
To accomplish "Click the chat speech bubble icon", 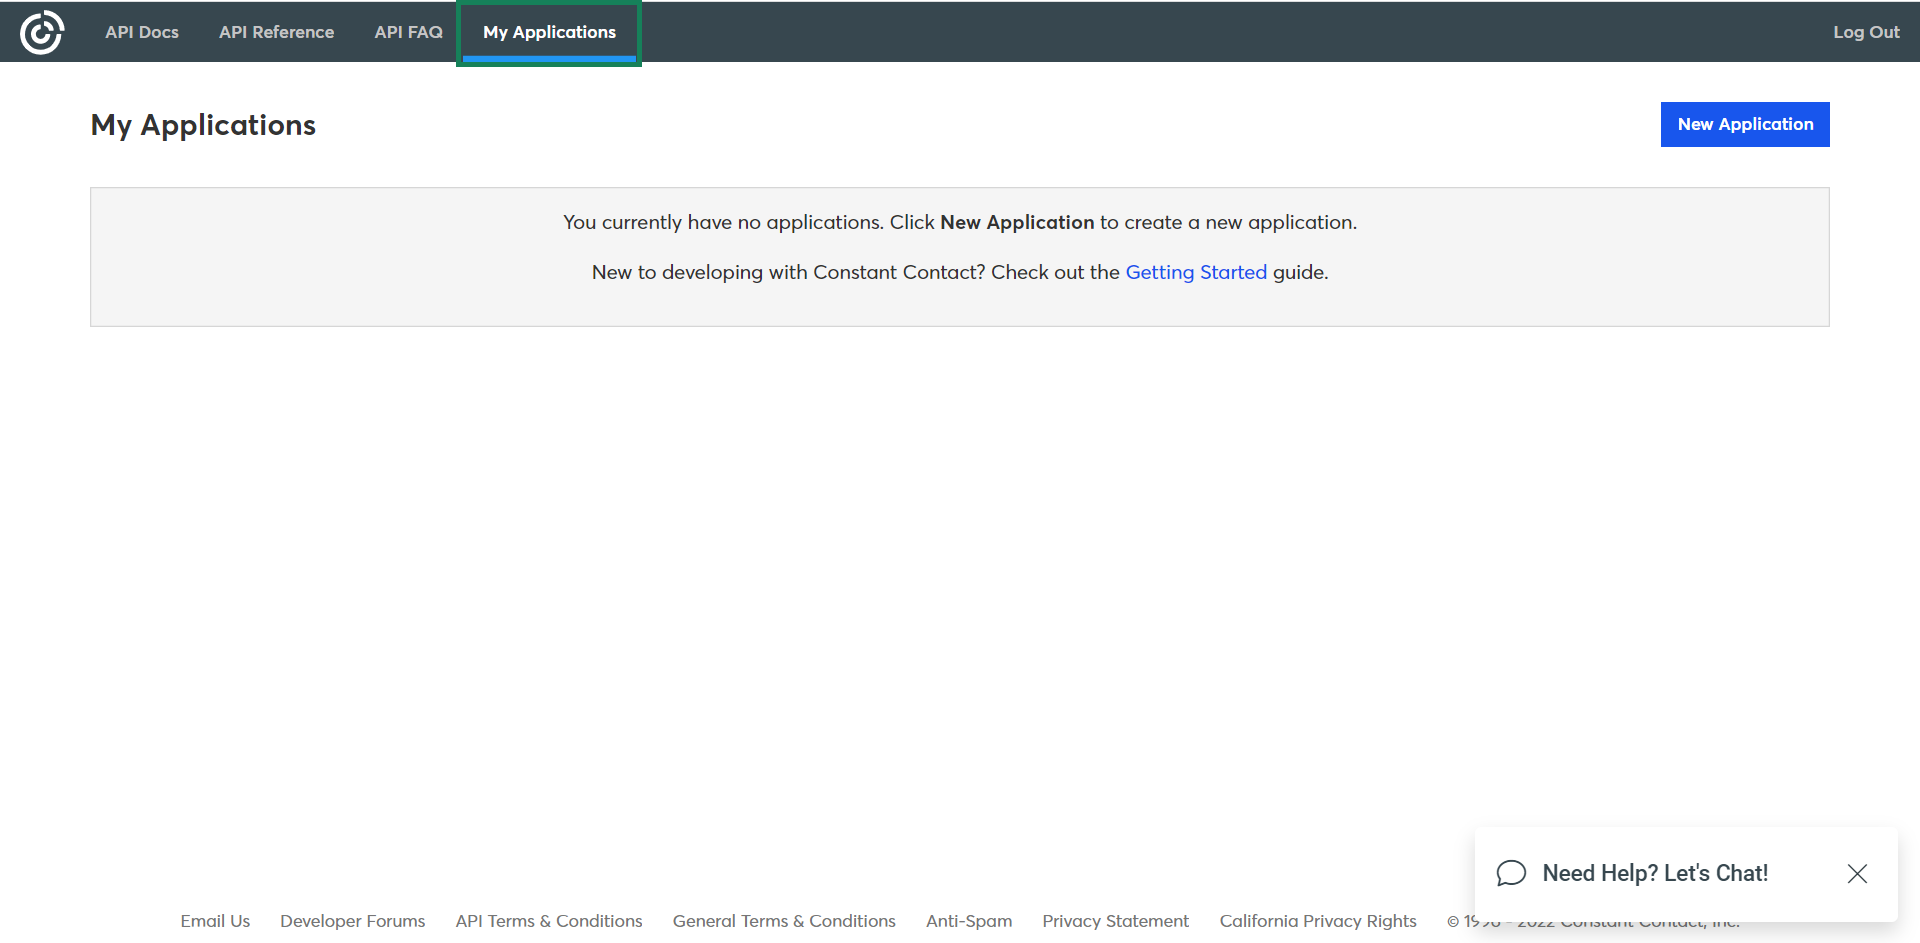I will (1511, 873).
